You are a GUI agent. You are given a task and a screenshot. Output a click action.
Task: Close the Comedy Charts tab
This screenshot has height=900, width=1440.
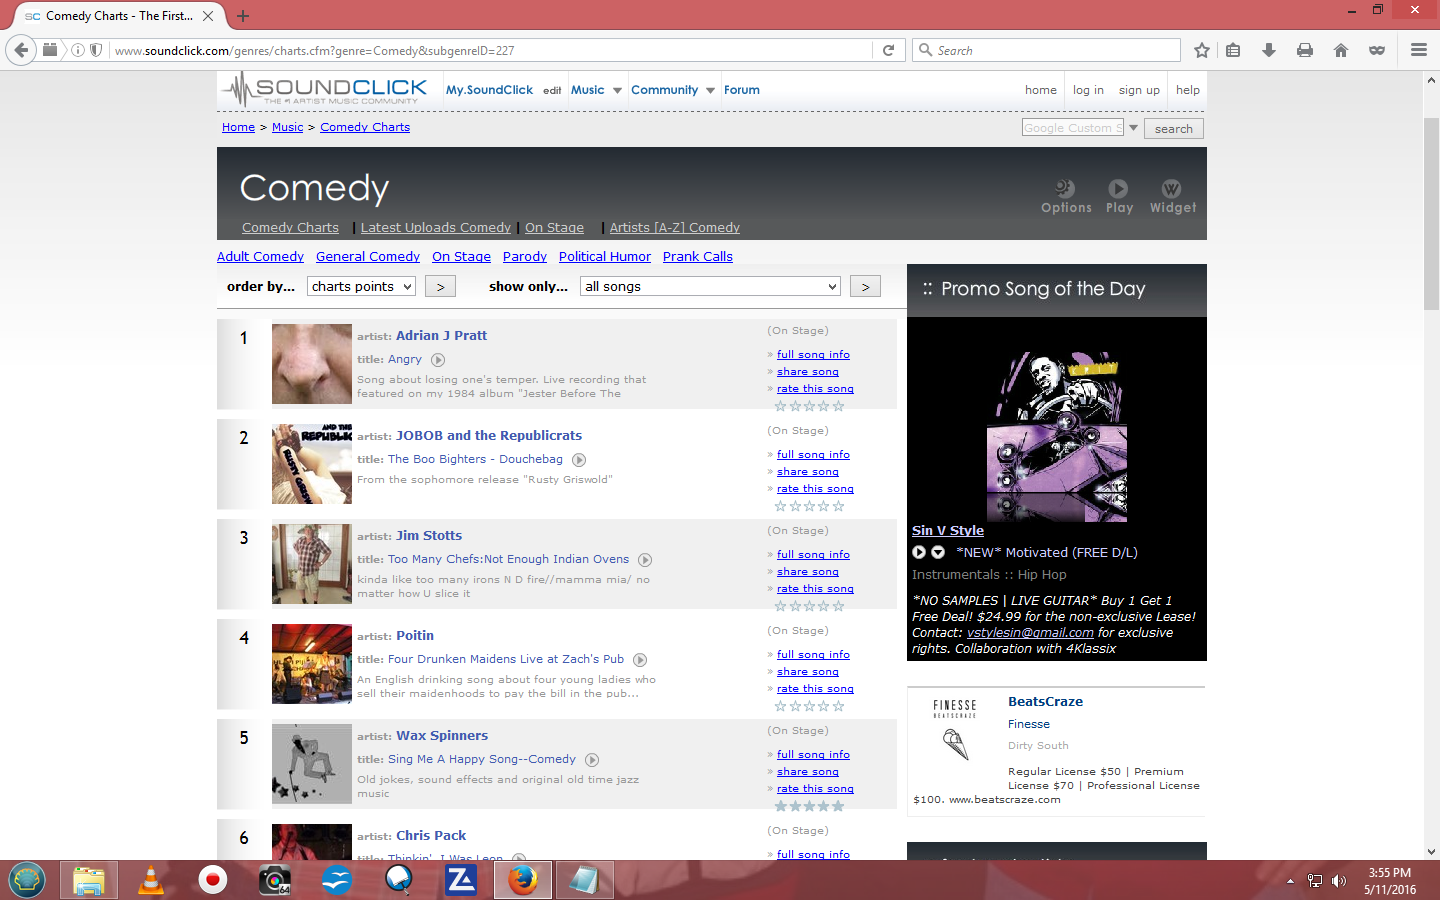click(x=208, y=16)
